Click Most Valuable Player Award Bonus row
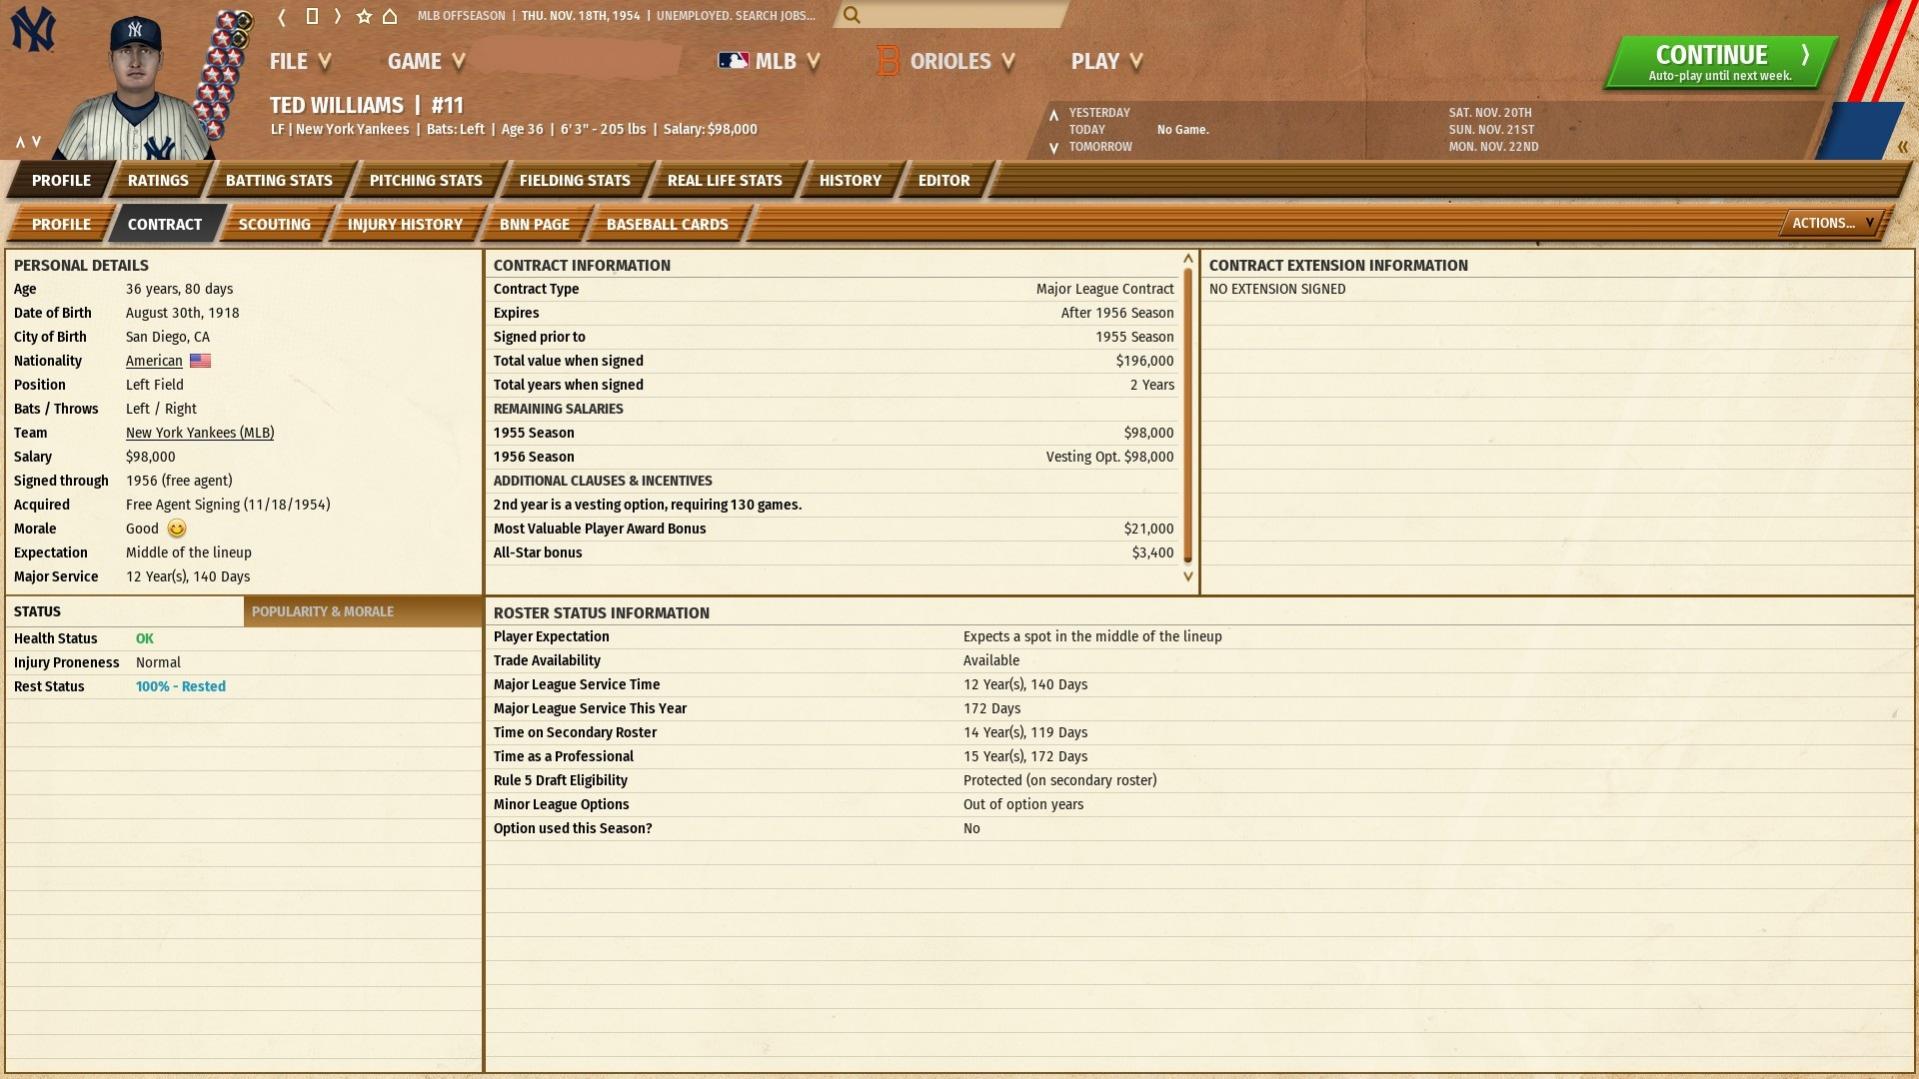 pos(833,529)
